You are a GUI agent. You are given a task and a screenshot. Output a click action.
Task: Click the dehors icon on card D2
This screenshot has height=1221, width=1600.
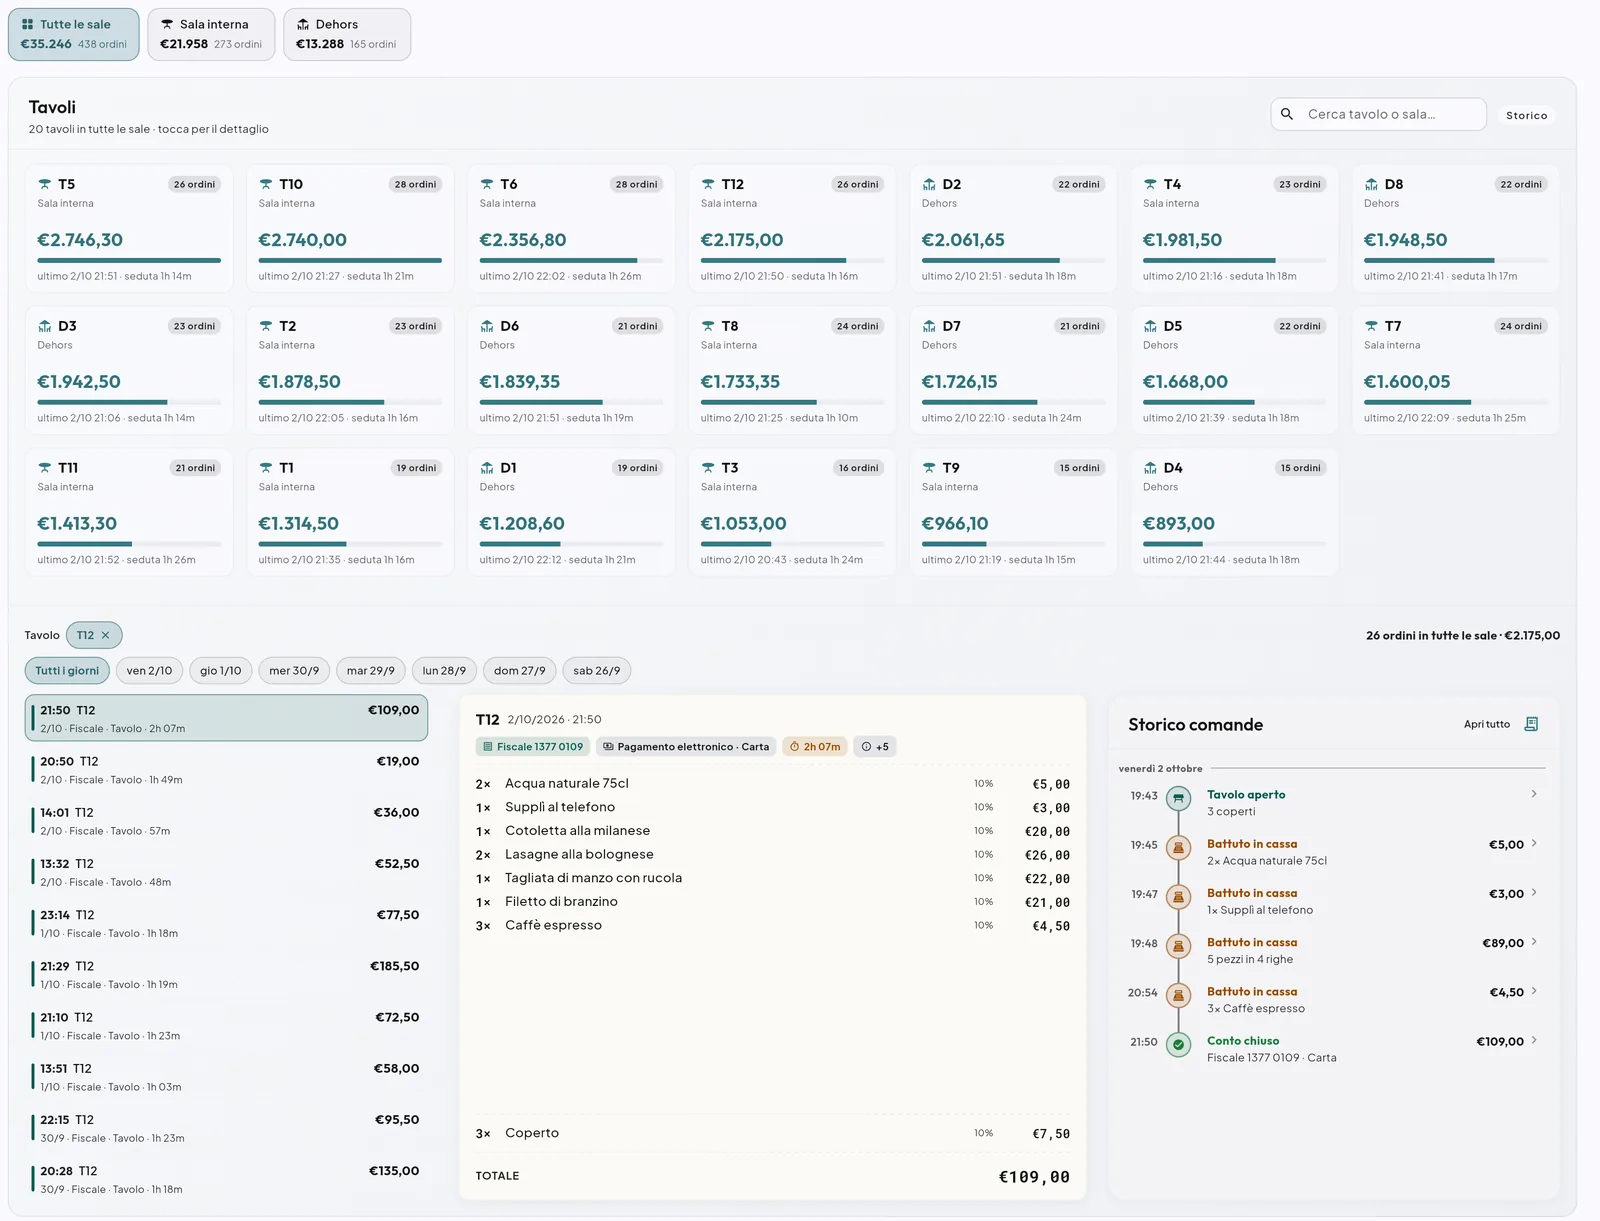(x=929, y=184)
